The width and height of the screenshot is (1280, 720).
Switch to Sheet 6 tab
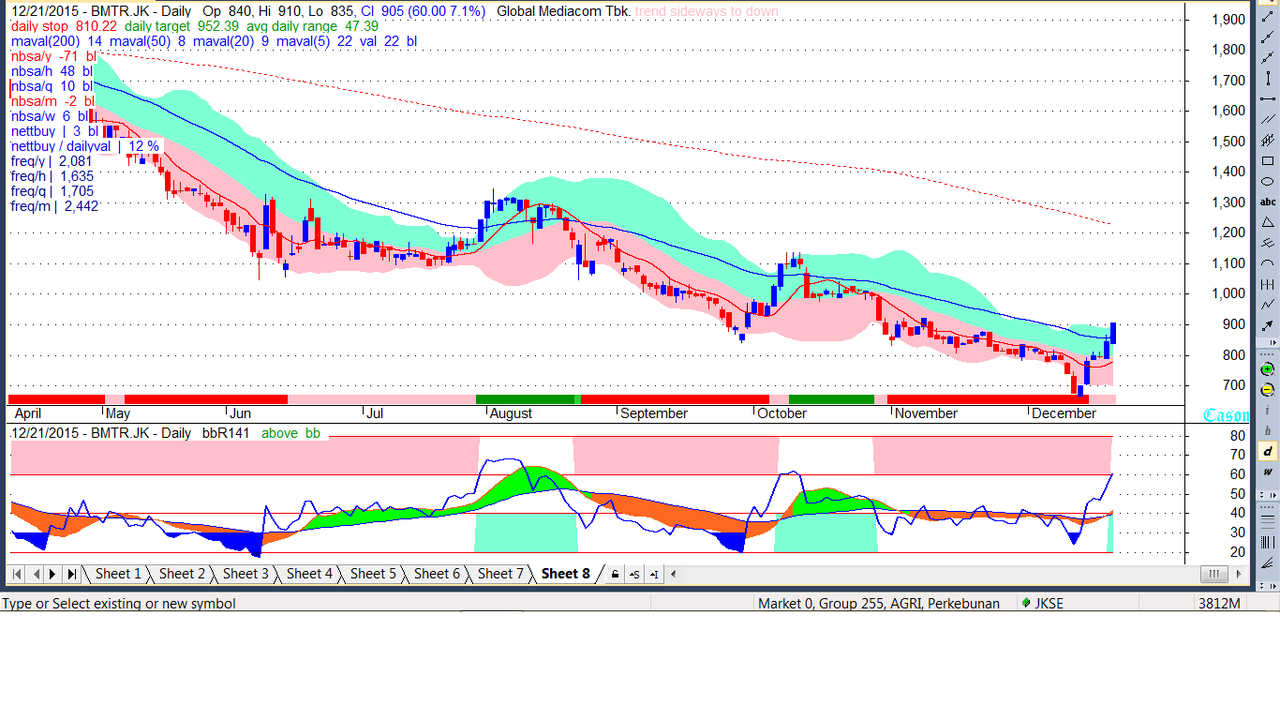(x=437, y=574)
